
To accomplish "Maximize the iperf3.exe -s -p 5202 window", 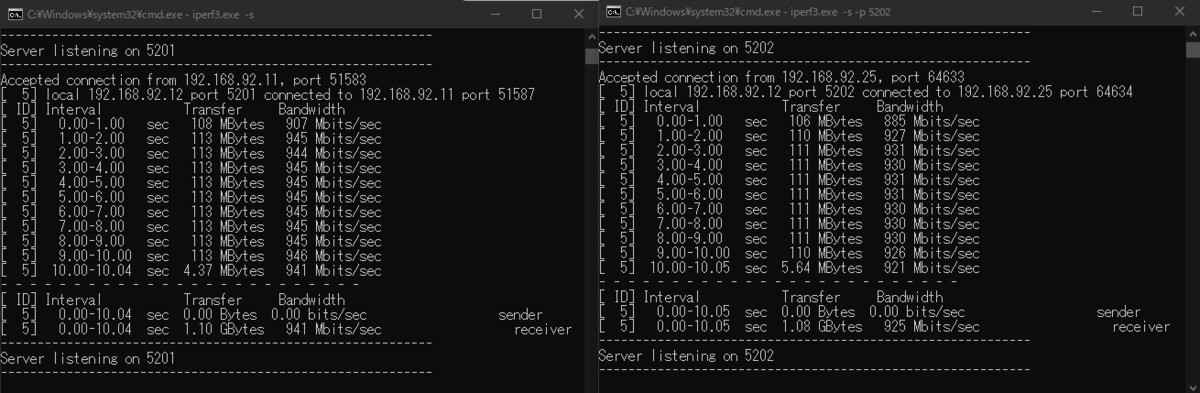I will (x=1138, y=12).
